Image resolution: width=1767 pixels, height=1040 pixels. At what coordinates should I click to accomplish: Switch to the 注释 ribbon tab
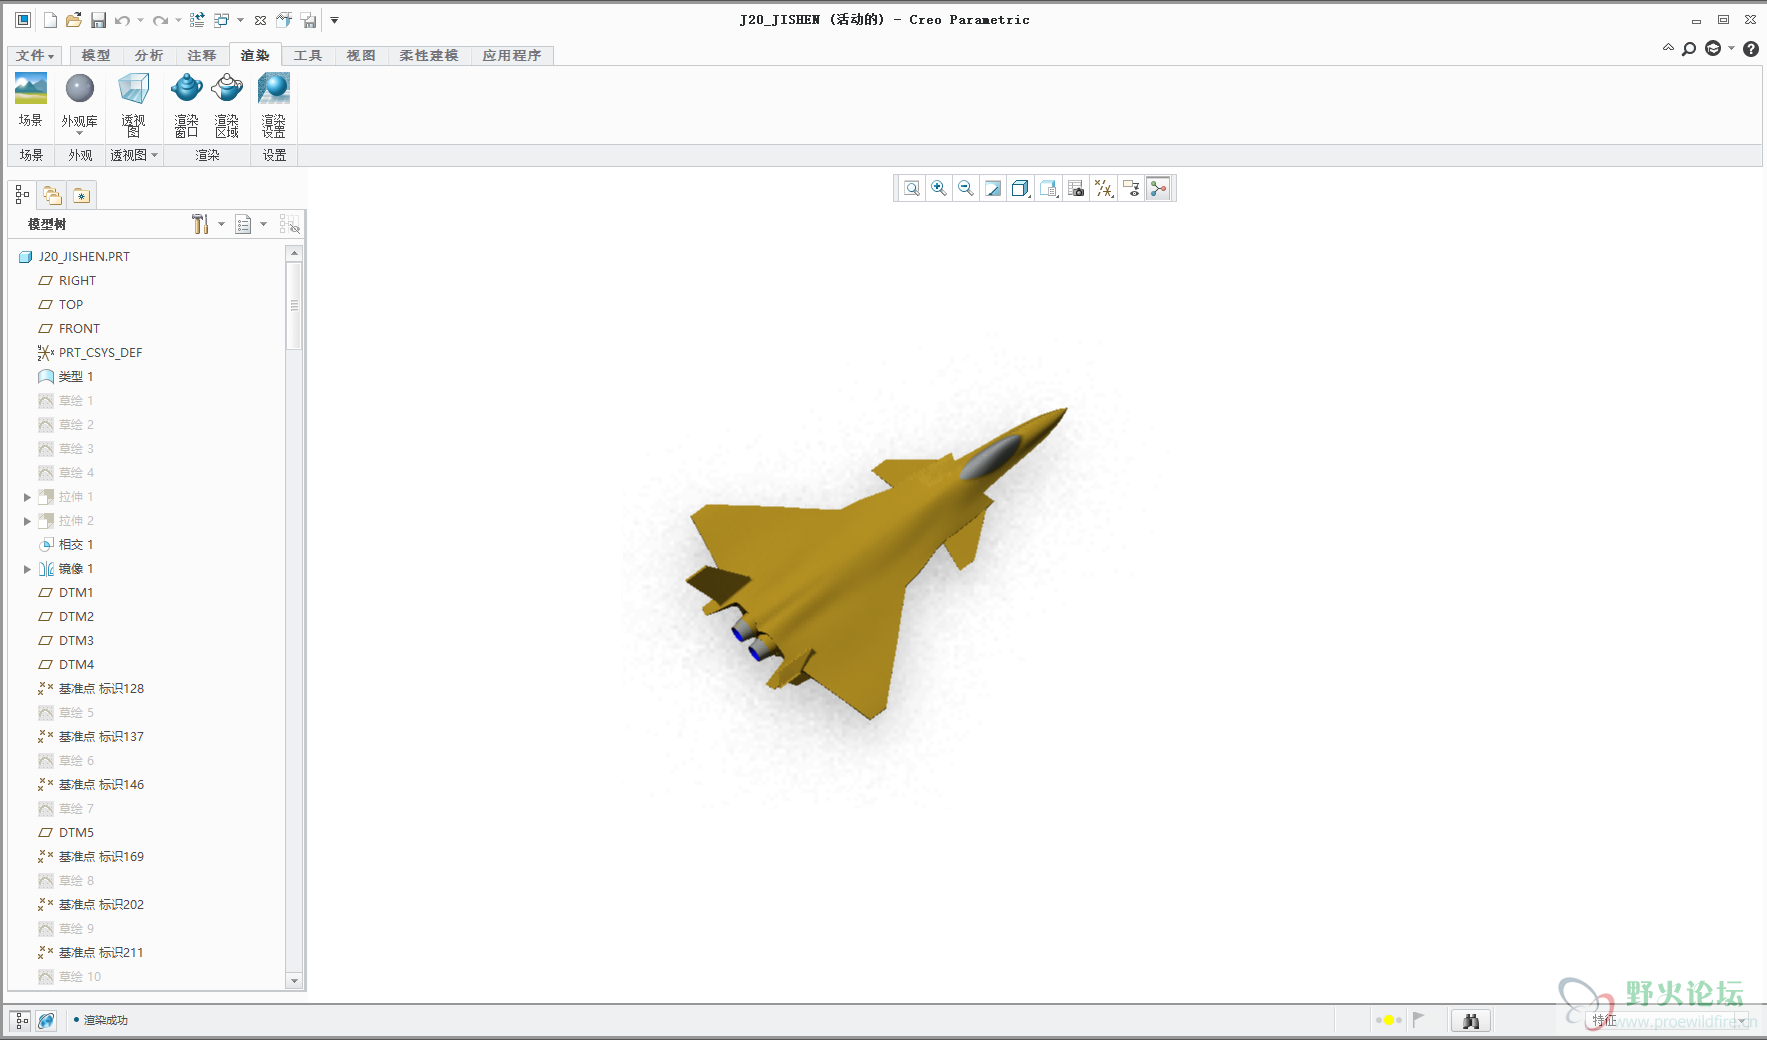[202, 56]
